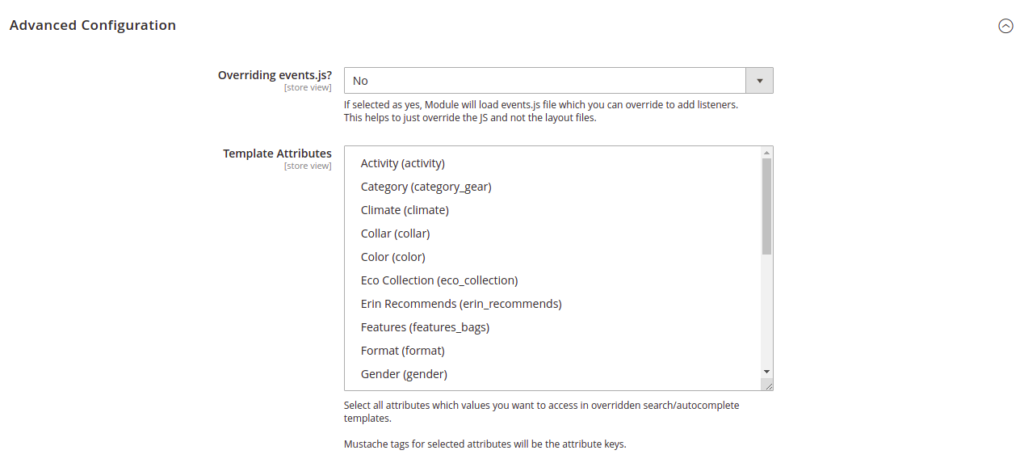Click the Template Attributes scrollbar thumb

tap(767, 206)
